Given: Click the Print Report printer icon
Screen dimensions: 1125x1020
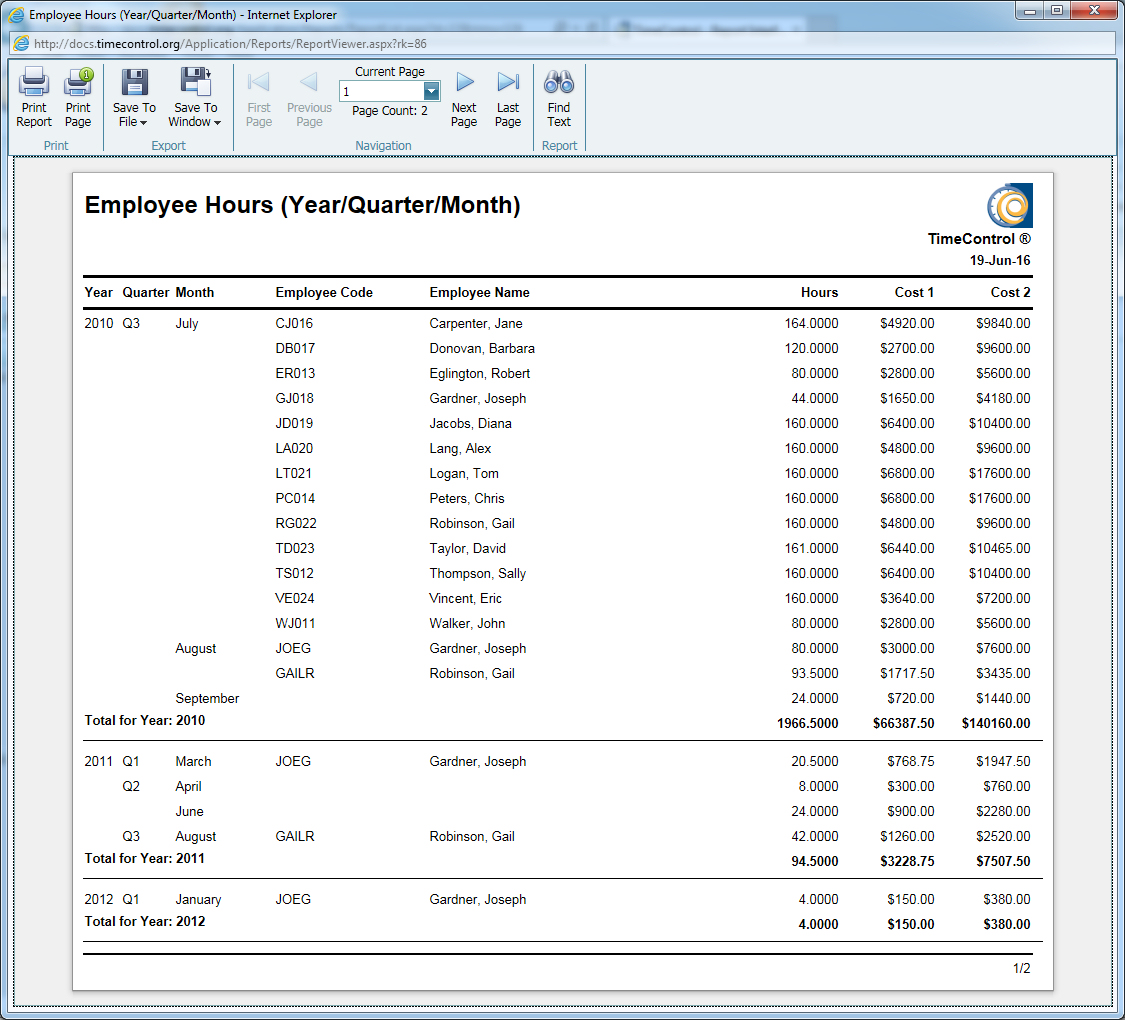Looking at the screenshot, I should pyautogui.click(x=34, y=82).
